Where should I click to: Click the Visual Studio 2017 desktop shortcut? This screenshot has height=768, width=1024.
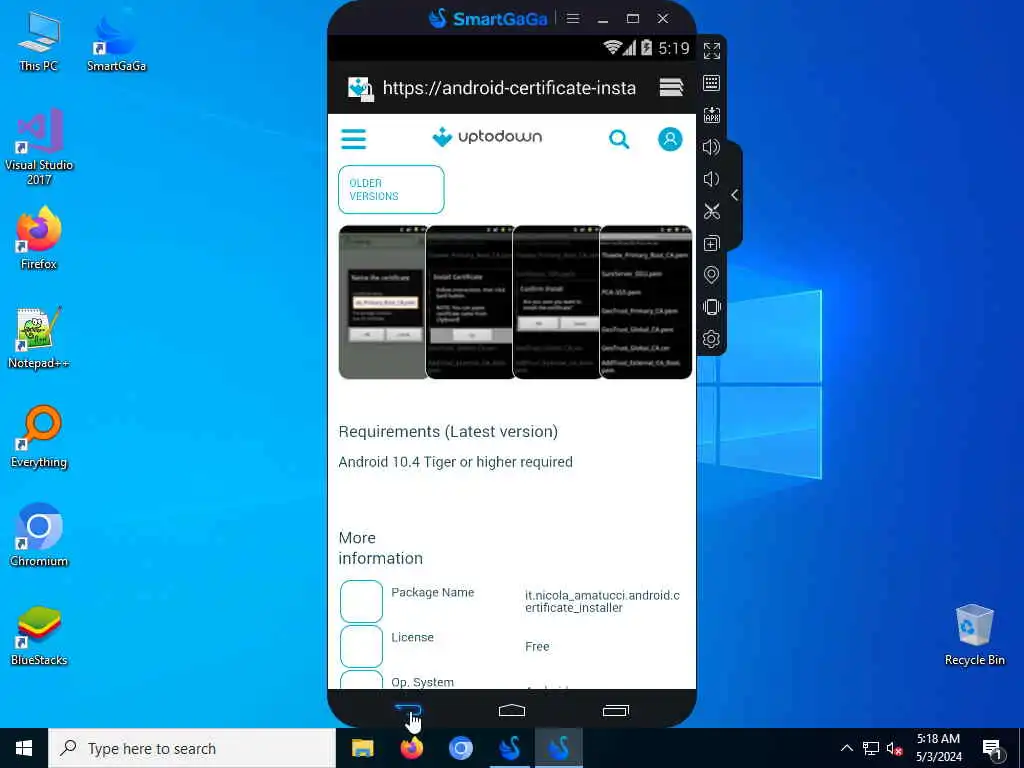pyautogui.click(x=39, y=148)
